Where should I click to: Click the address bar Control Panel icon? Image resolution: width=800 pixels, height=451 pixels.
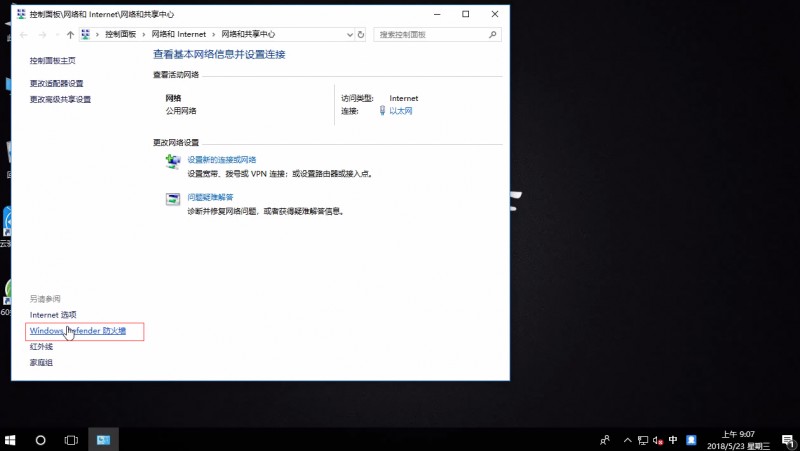(x=85, y=34)
